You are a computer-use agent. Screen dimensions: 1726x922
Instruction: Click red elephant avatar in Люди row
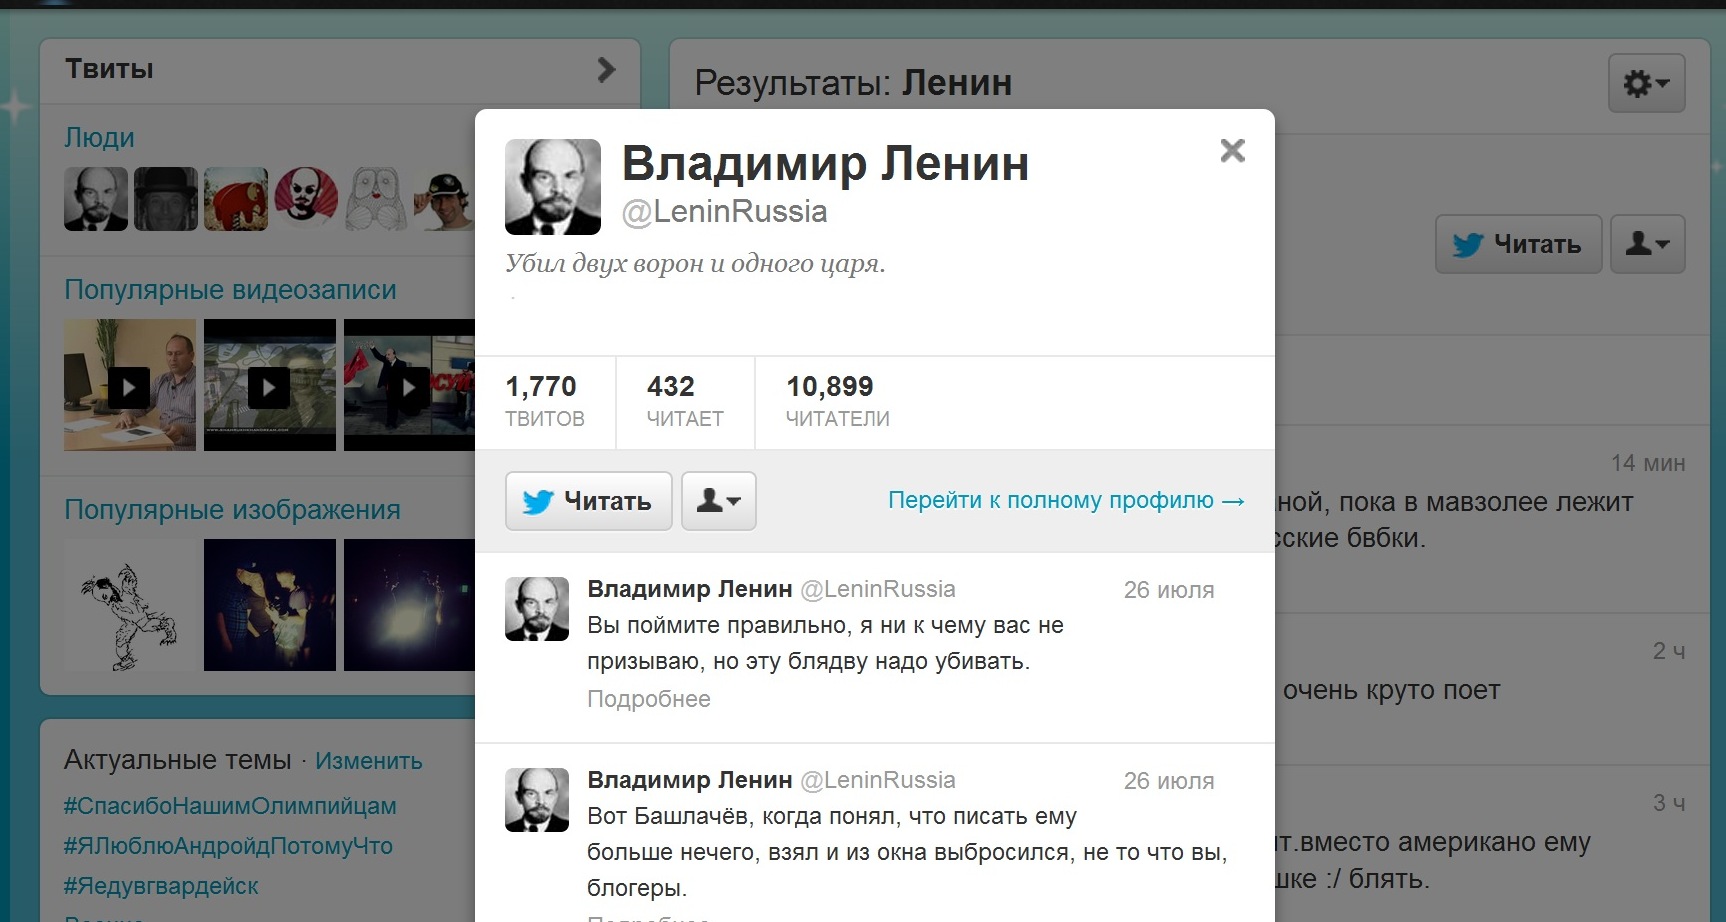236,199
